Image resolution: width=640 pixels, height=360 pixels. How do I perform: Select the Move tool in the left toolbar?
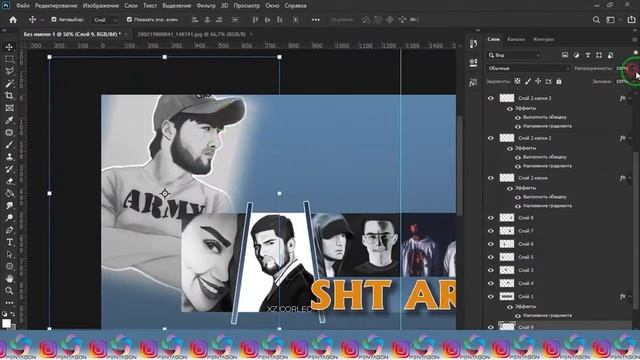(9, 47)
